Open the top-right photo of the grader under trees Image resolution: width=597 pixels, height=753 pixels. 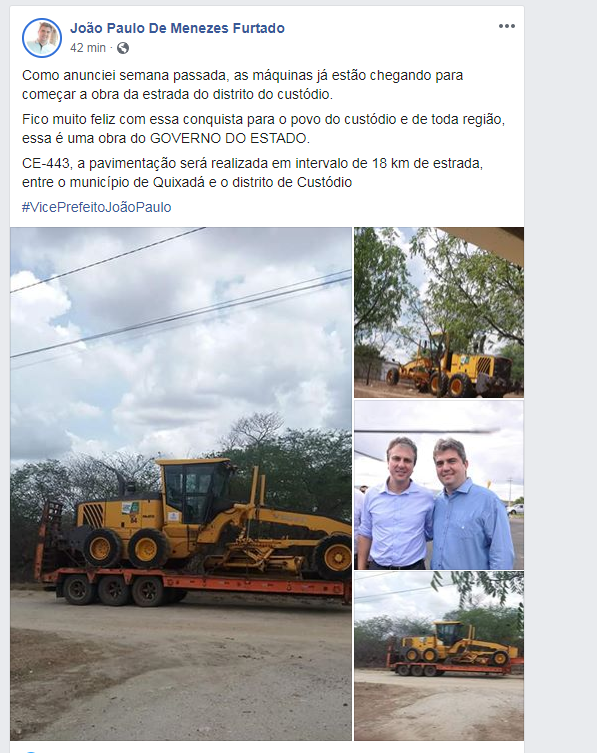click(439, 312)
